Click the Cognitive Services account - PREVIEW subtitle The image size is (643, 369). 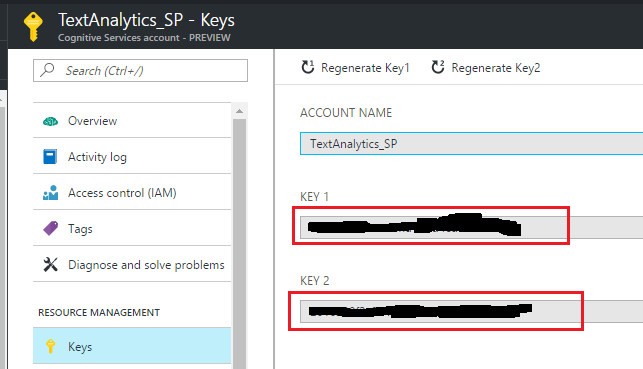tap(144, 38)
